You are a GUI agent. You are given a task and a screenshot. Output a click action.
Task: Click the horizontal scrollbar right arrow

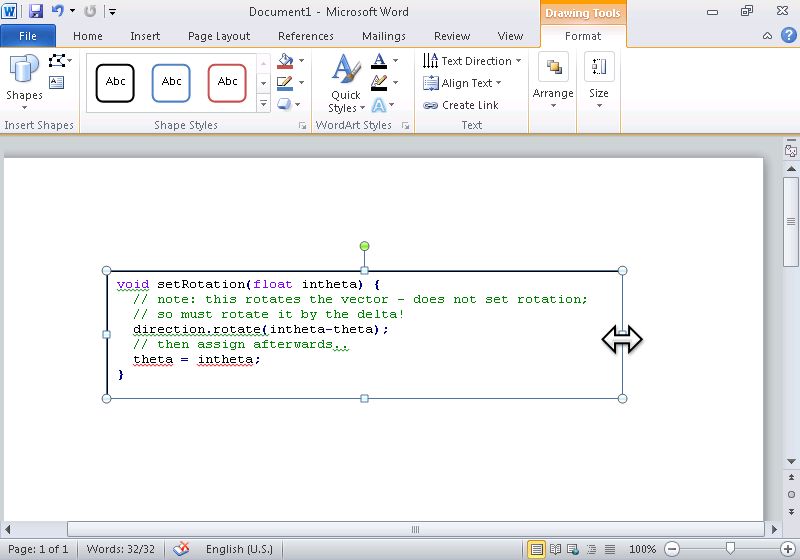click(774, 529)
